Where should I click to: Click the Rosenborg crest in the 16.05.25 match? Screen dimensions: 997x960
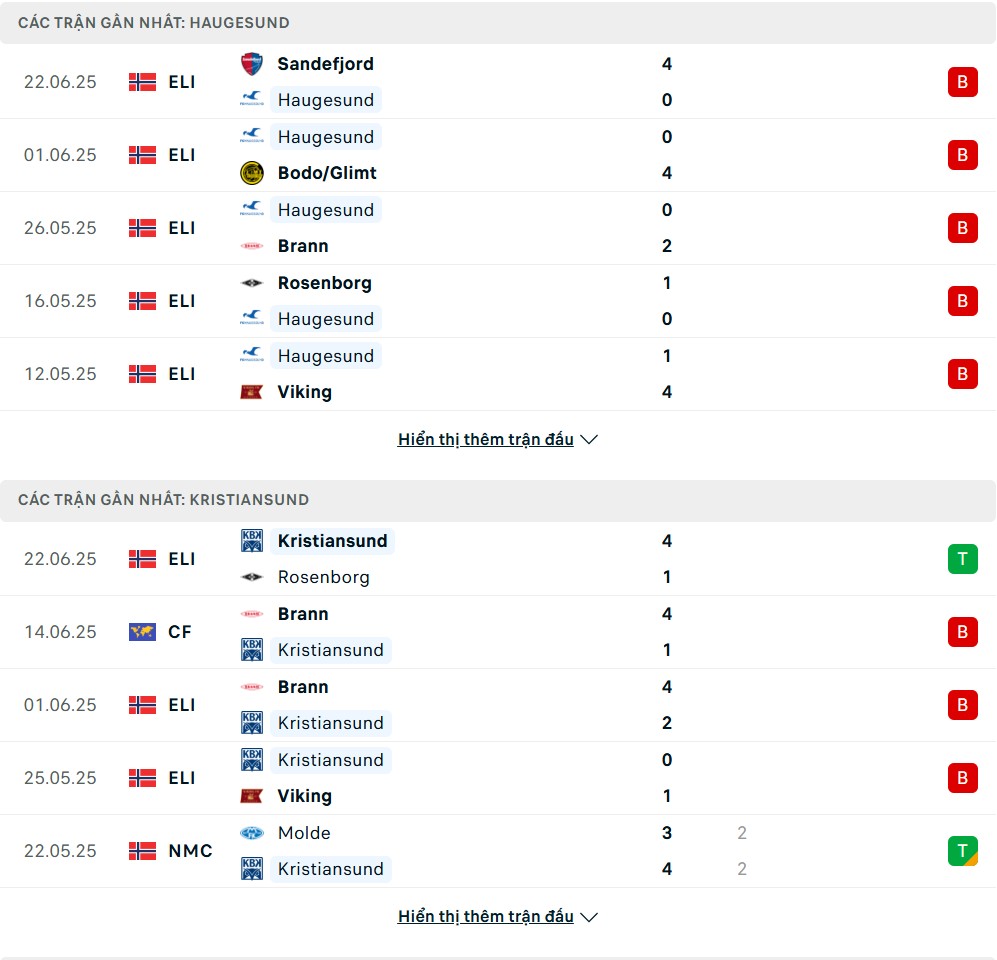click(x=252, y=283)
